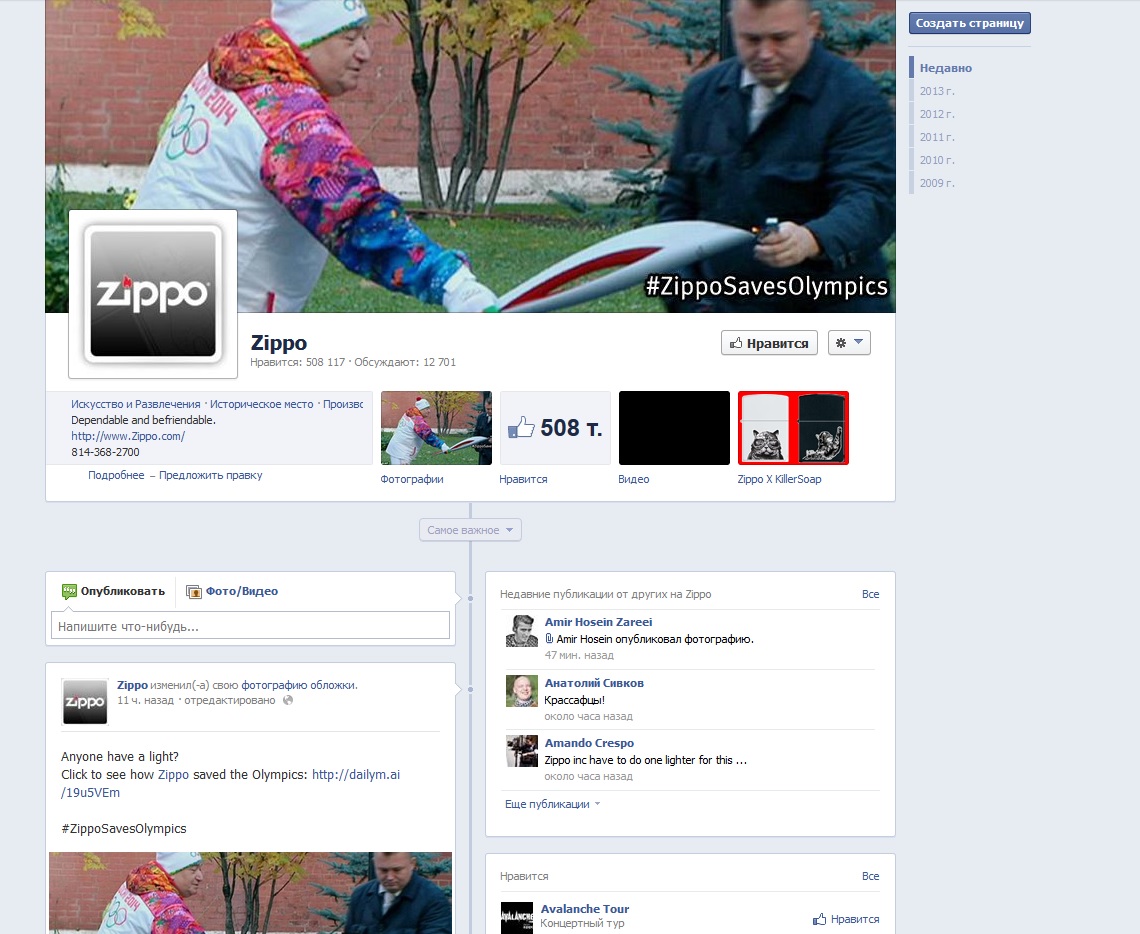Click the Нравится label under the likes tile
The height and width of the screenshot is (934, 1140).
coord(523,479)
